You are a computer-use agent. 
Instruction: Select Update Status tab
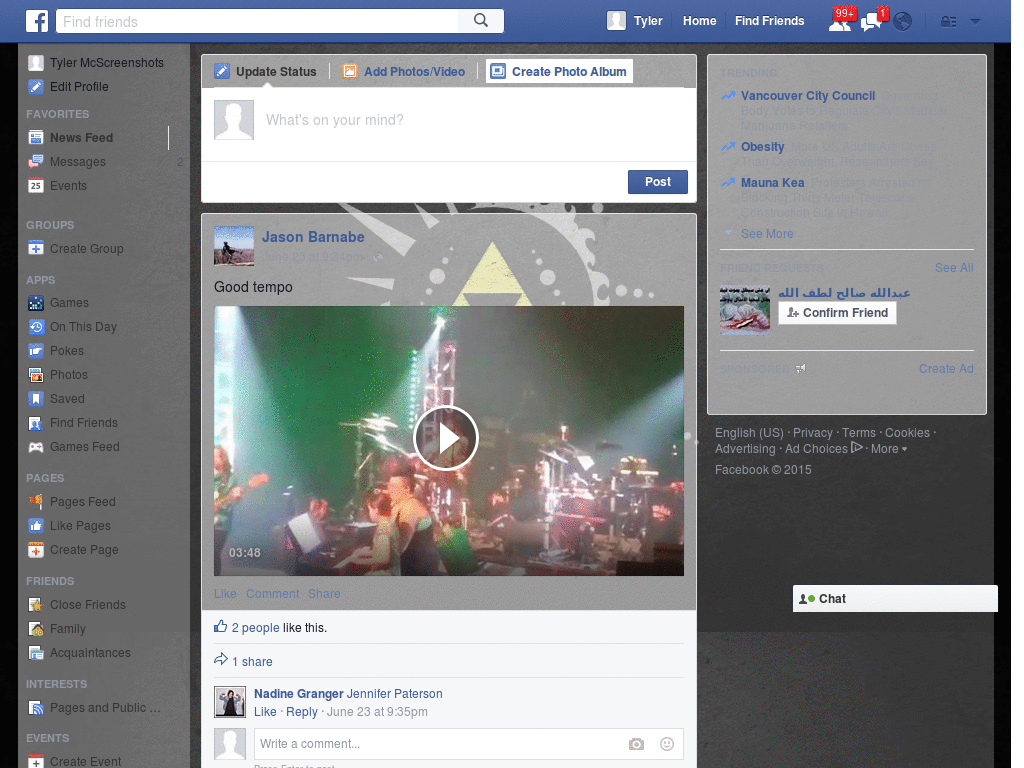(x=266, y=72)
